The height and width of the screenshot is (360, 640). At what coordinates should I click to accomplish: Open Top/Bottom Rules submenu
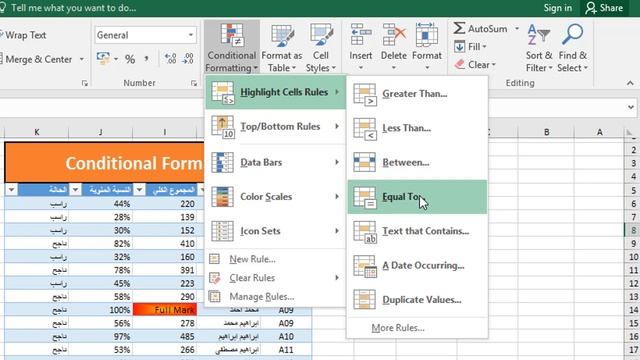tap(276, 127)
